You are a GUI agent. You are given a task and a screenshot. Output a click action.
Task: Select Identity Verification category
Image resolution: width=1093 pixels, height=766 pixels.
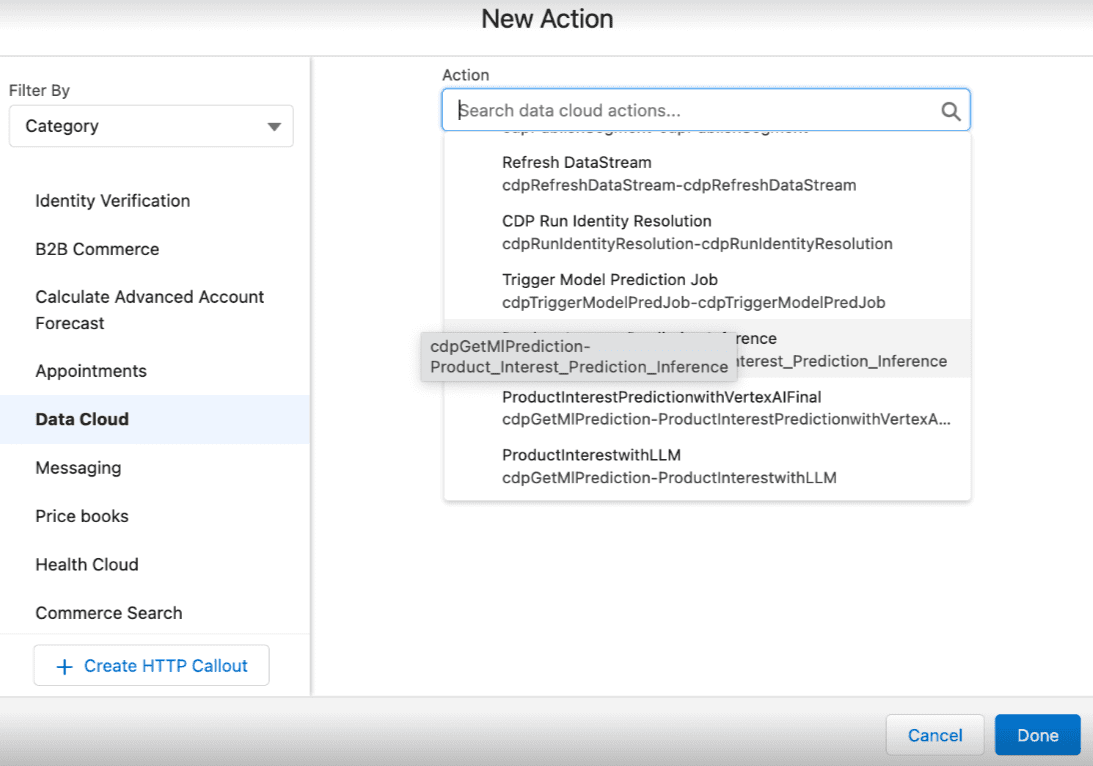point(112,201)
